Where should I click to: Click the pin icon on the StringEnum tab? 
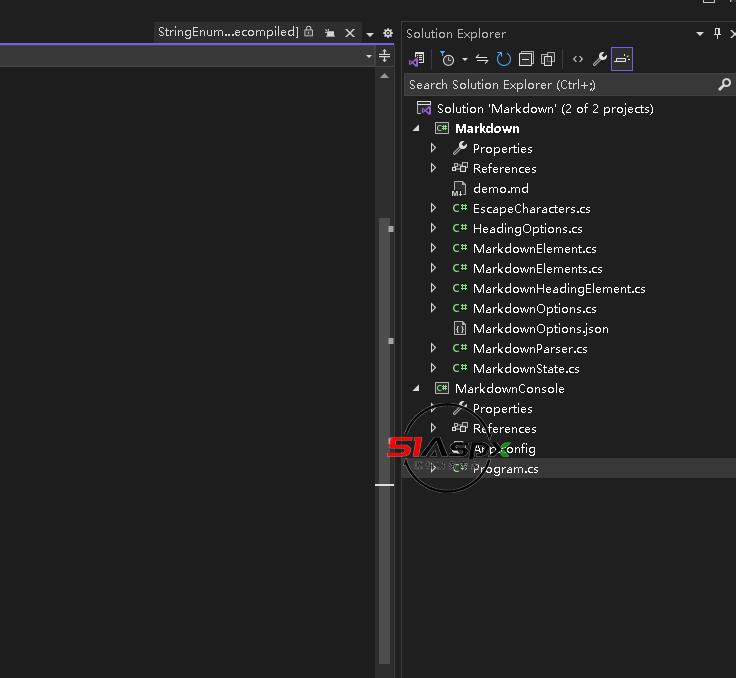(x=330, y=33)
